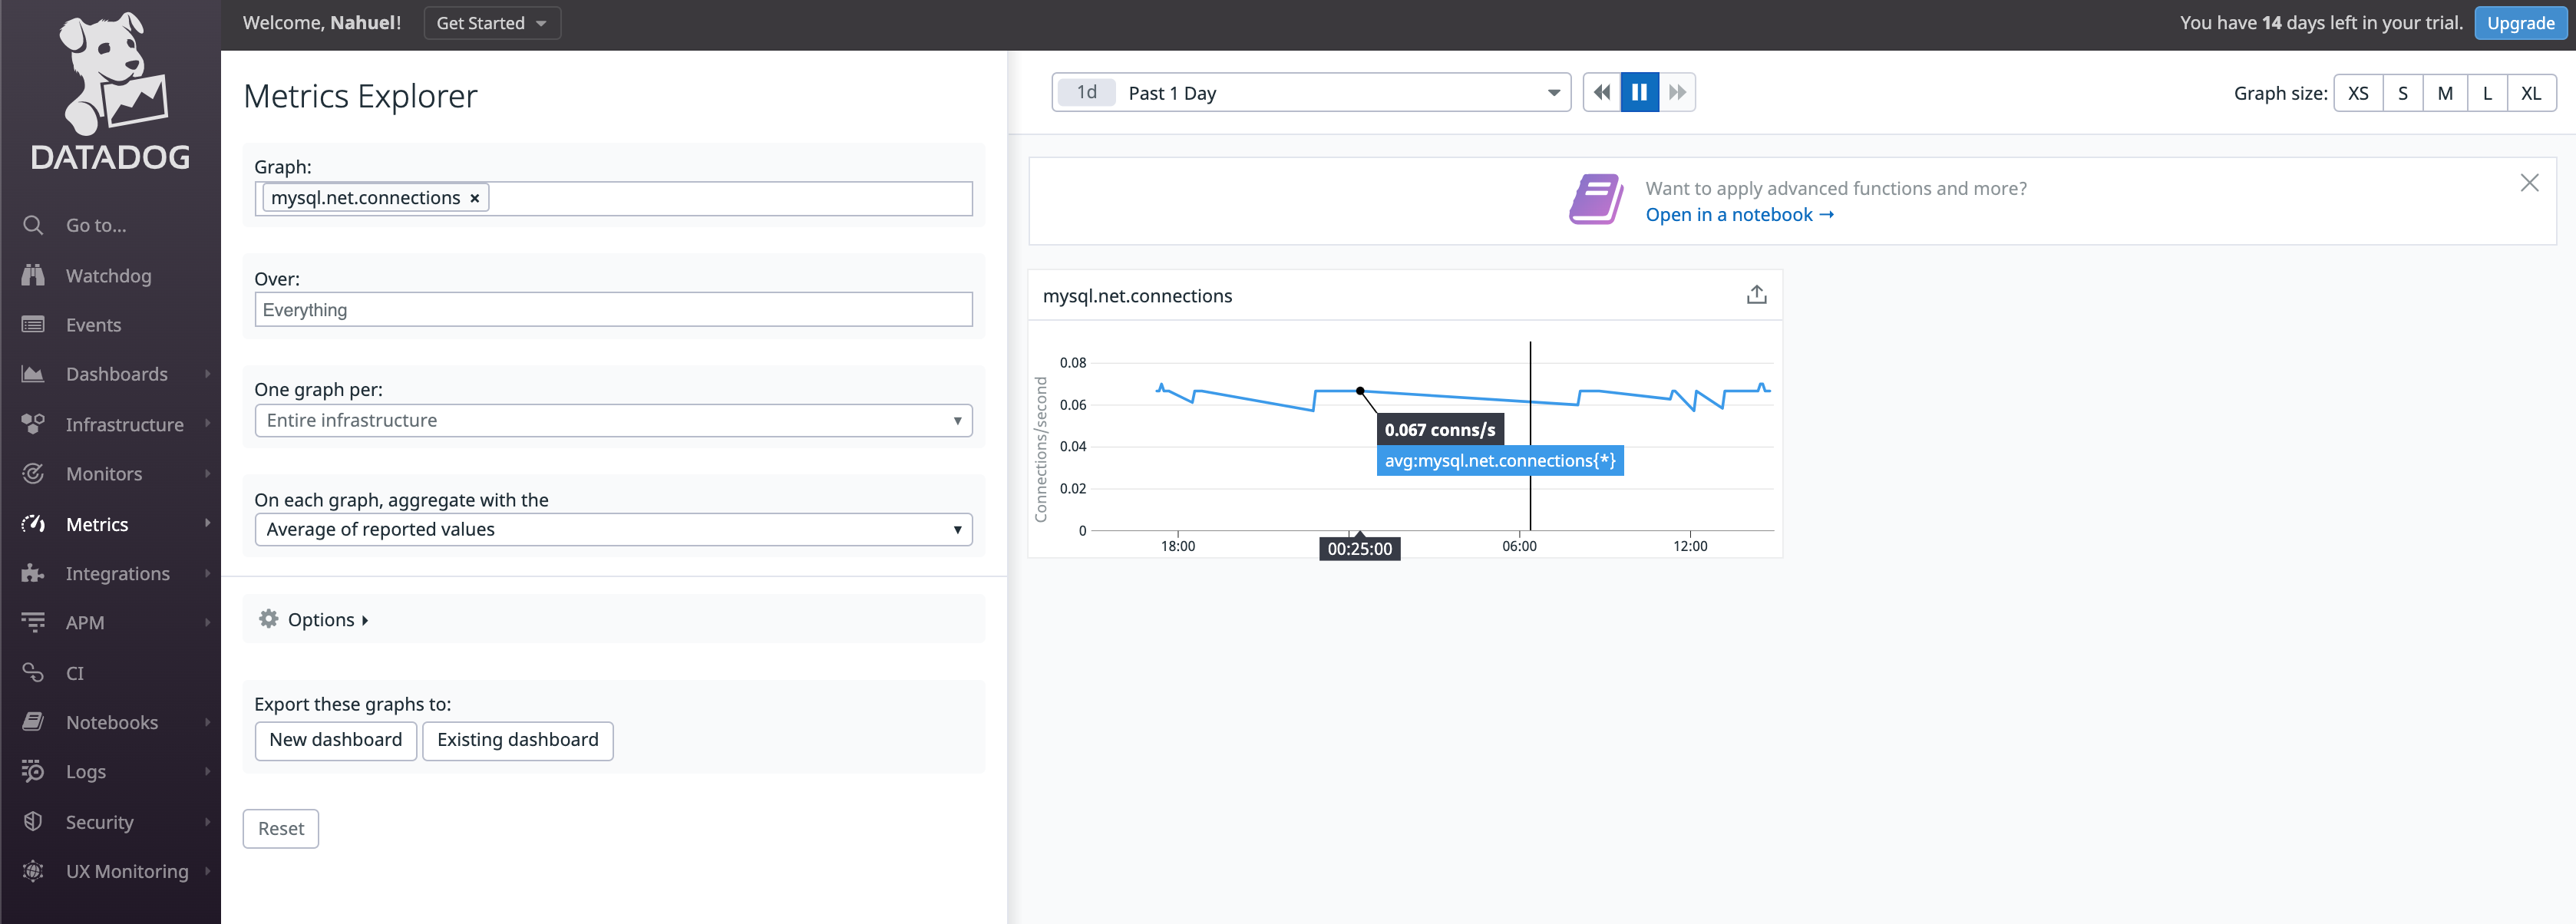Open the Get Started dropdown
Viewport: 2576px width, 924px height.
[492, 23]
